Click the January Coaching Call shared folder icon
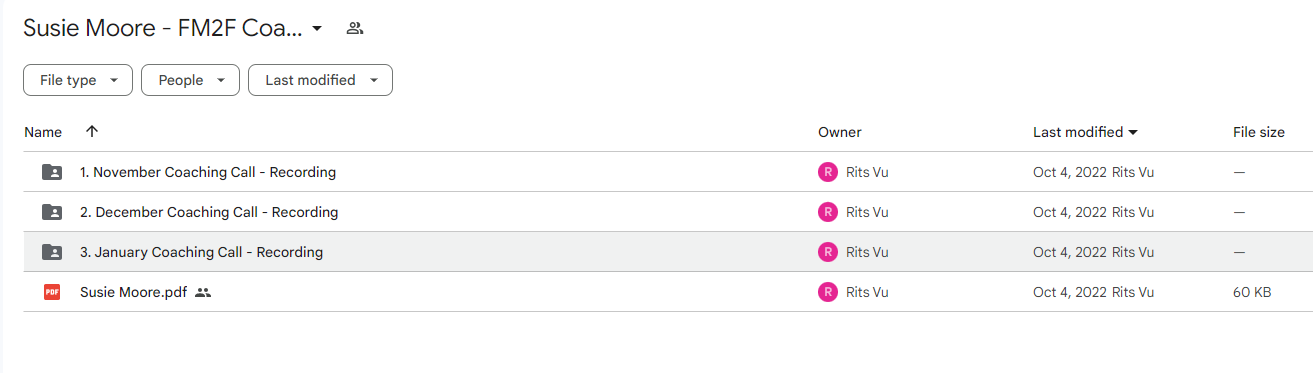The image size is (1313, 373). 52,252
